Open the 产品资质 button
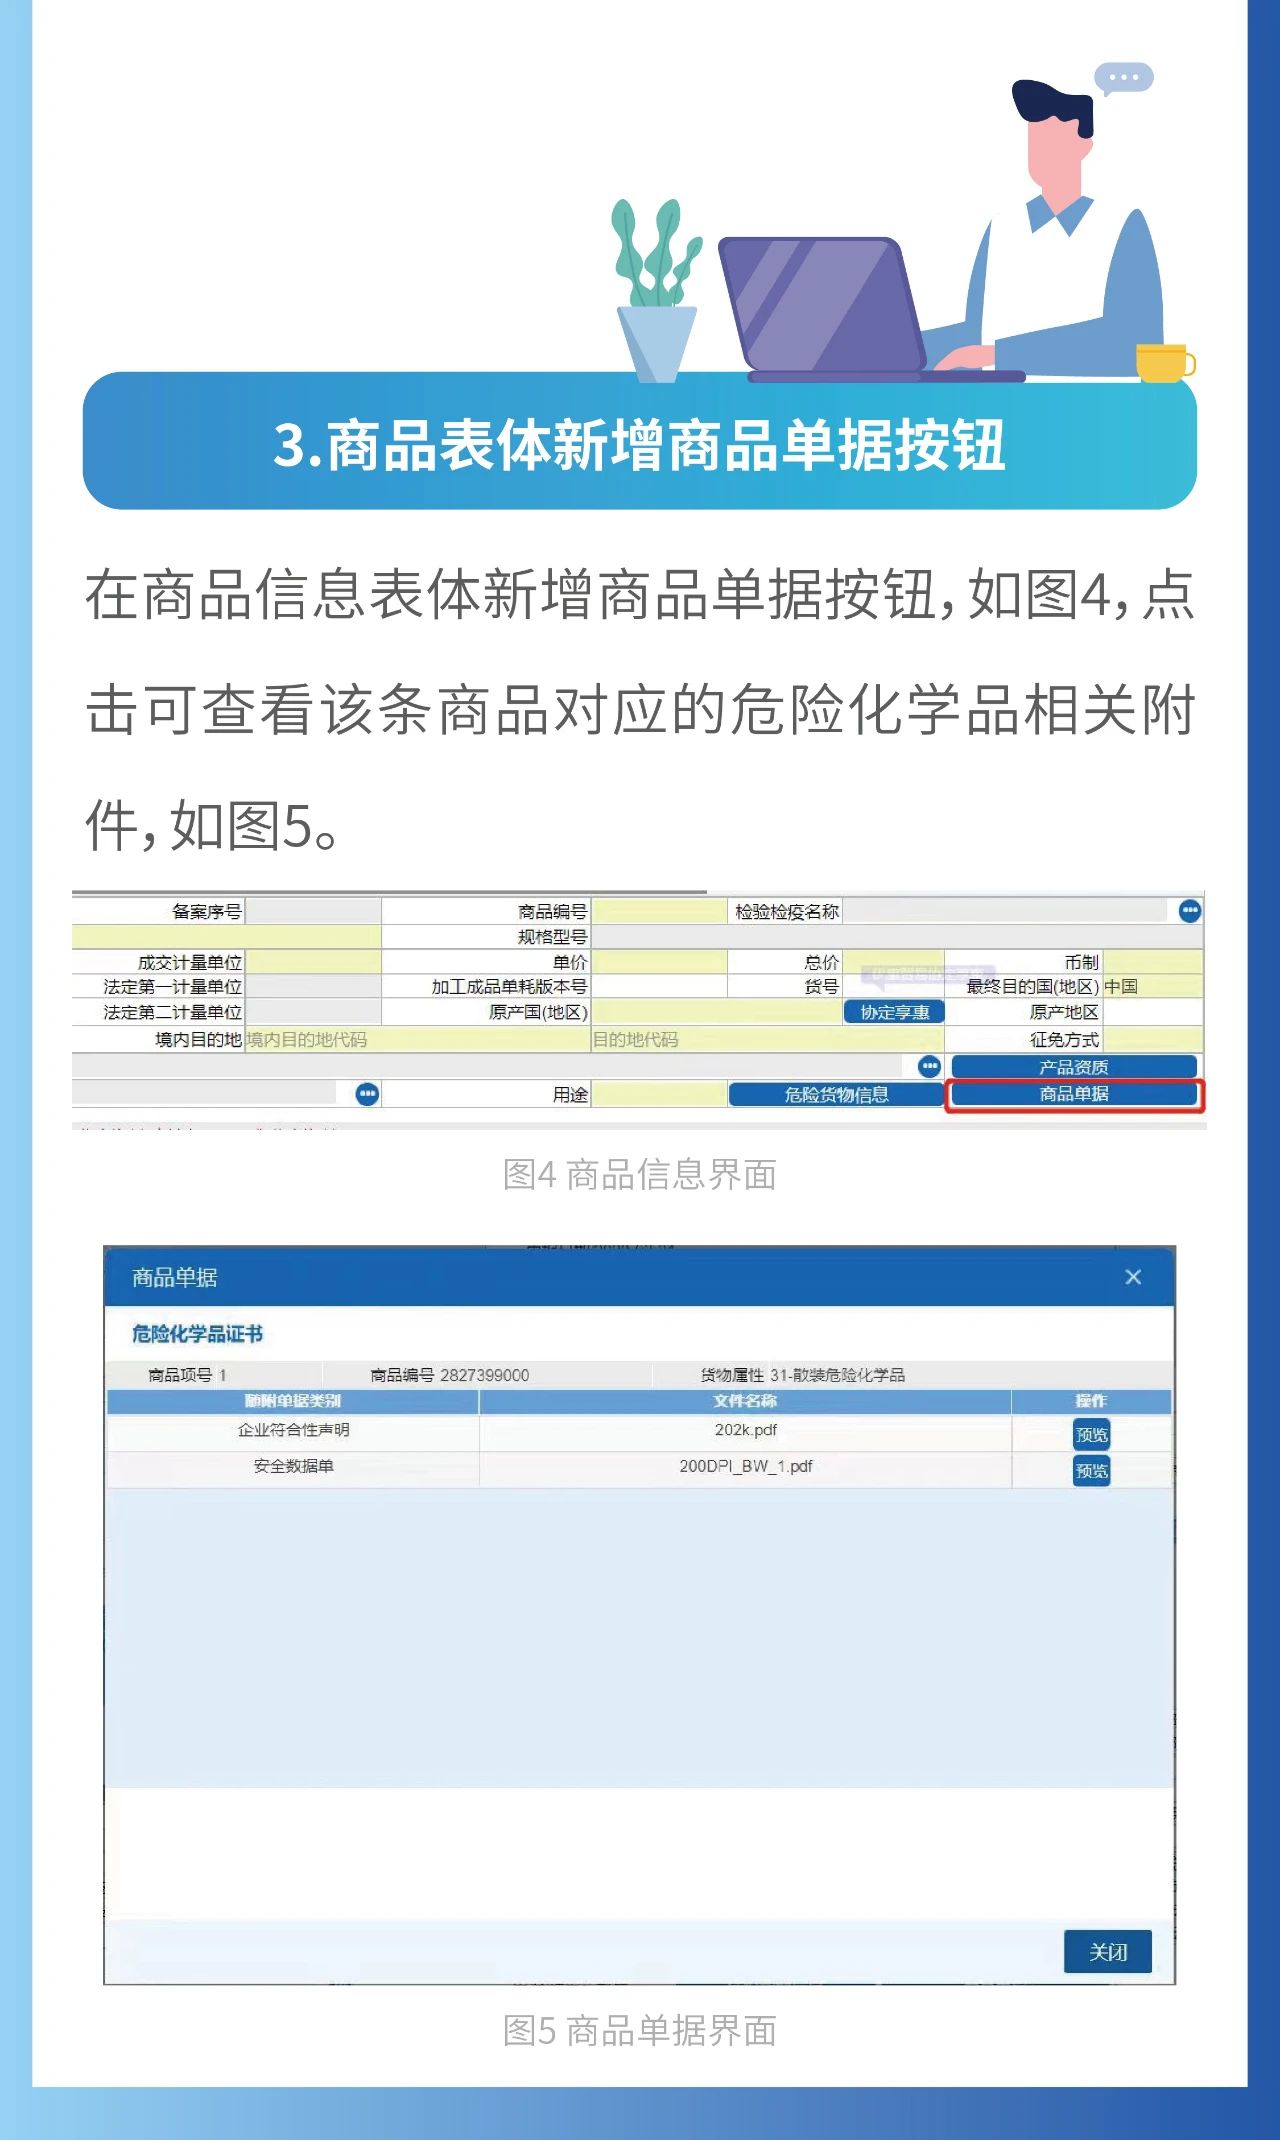The image size is (1280, 2140). (x=1074, y=1067)
